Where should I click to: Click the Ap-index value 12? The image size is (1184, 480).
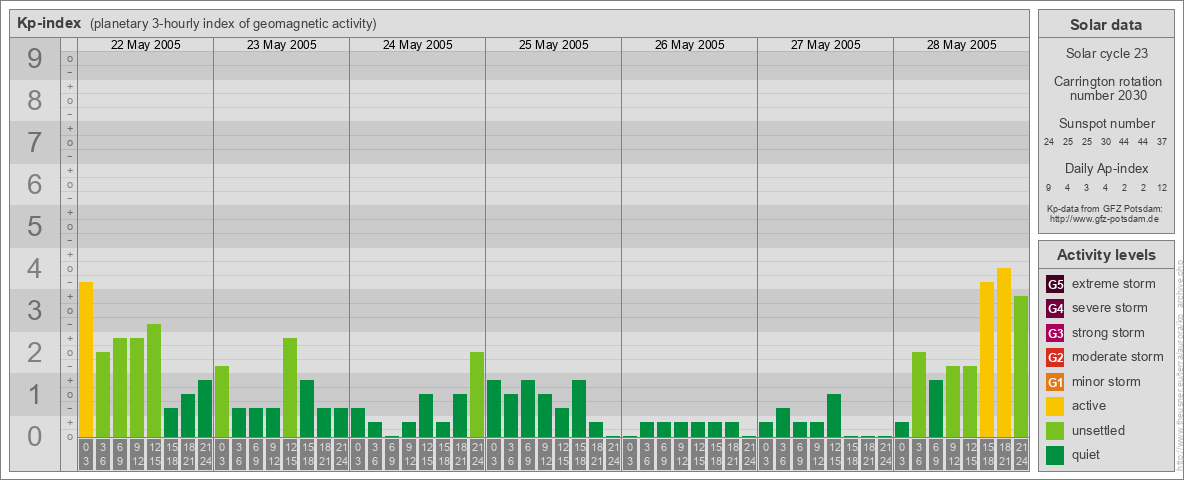[x=1162, y=187]
